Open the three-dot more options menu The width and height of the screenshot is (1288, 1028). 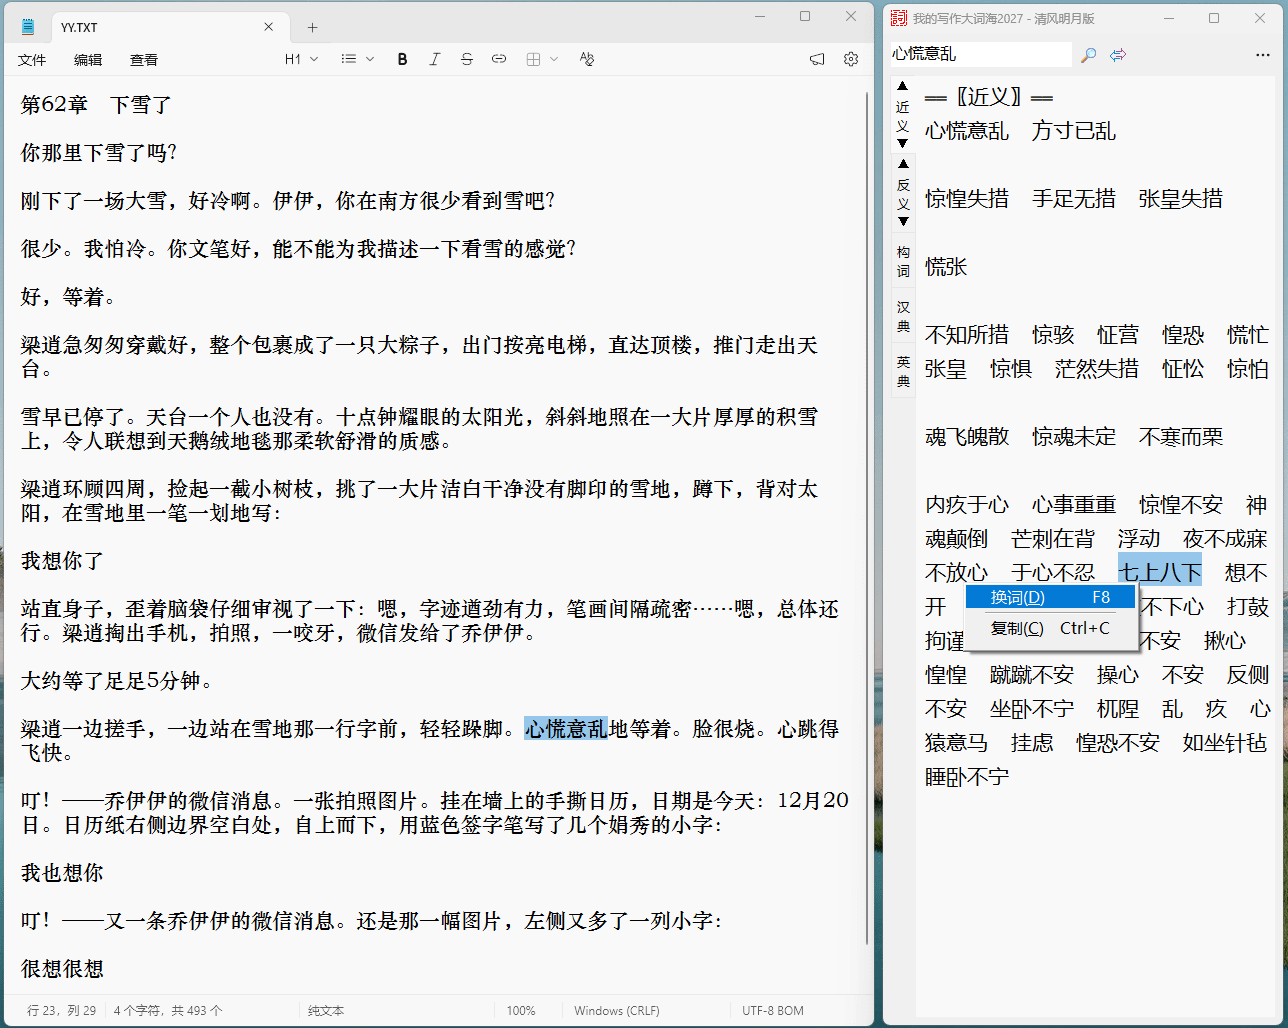coord(1262,55)
